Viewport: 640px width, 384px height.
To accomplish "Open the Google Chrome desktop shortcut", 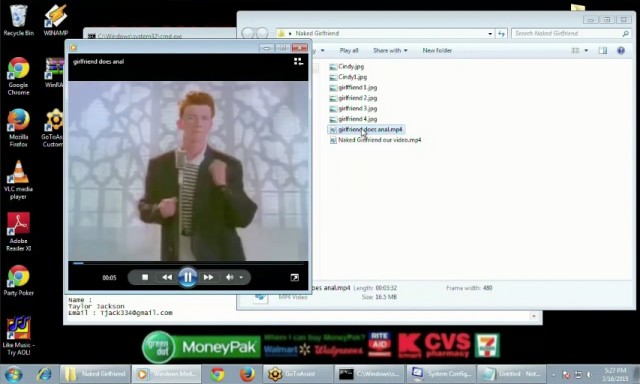I will [x=18, y=76].
